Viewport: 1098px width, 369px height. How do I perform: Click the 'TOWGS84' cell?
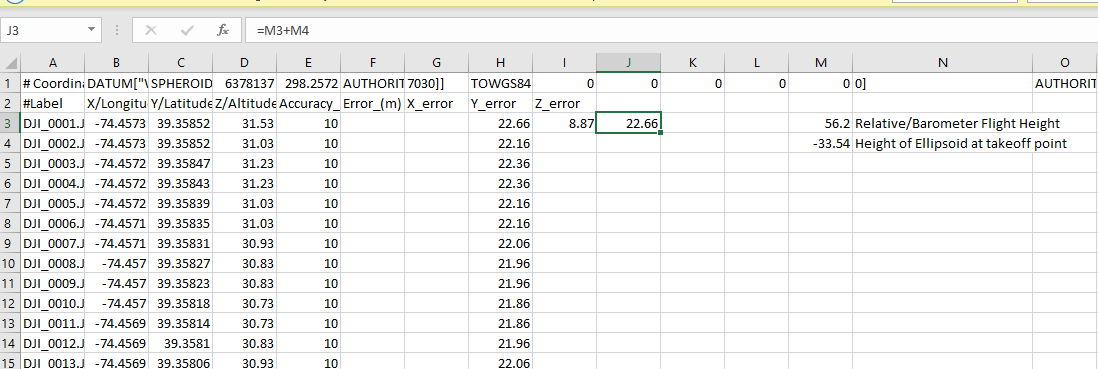click(500, 83)
